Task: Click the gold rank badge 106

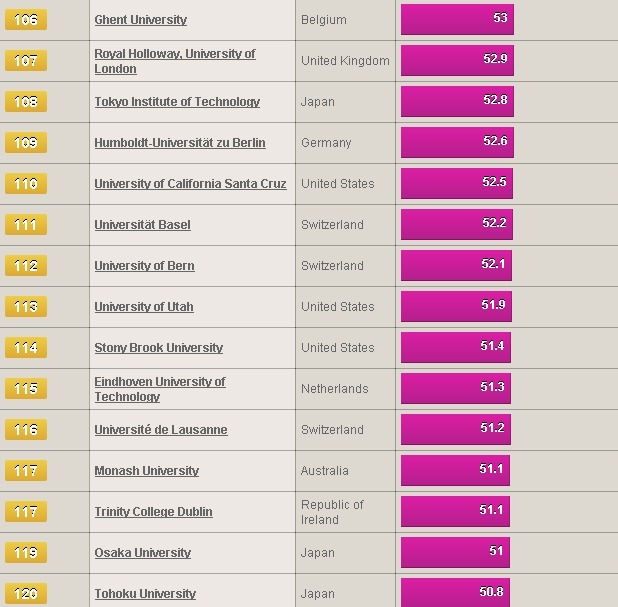Action: [x=26, y=20]
